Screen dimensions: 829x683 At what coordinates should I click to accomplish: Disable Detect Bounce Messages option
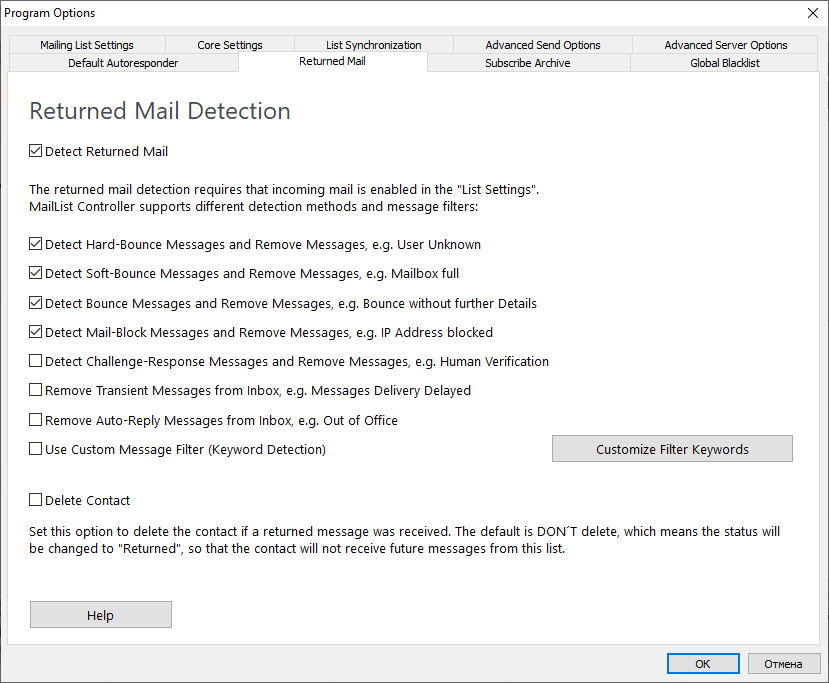pyautogui.click(x=36, y=303)
